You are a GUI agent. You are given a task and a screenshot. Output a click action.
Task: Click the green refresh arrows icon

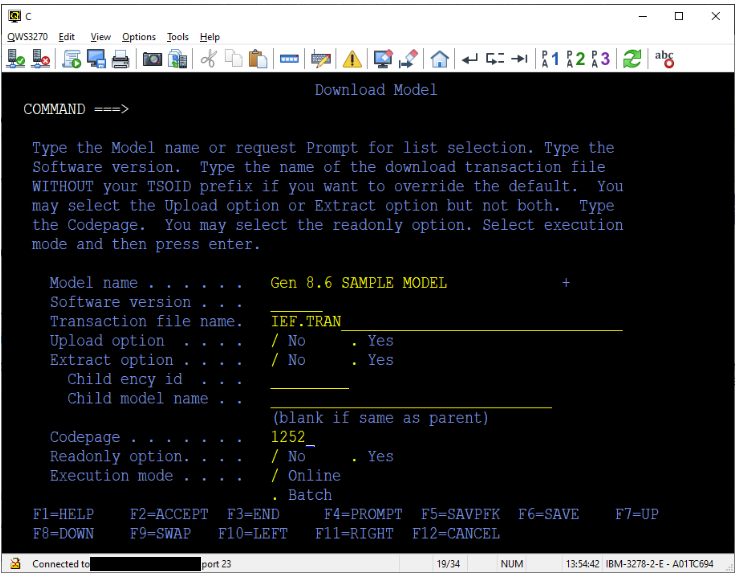pos(631,59)
